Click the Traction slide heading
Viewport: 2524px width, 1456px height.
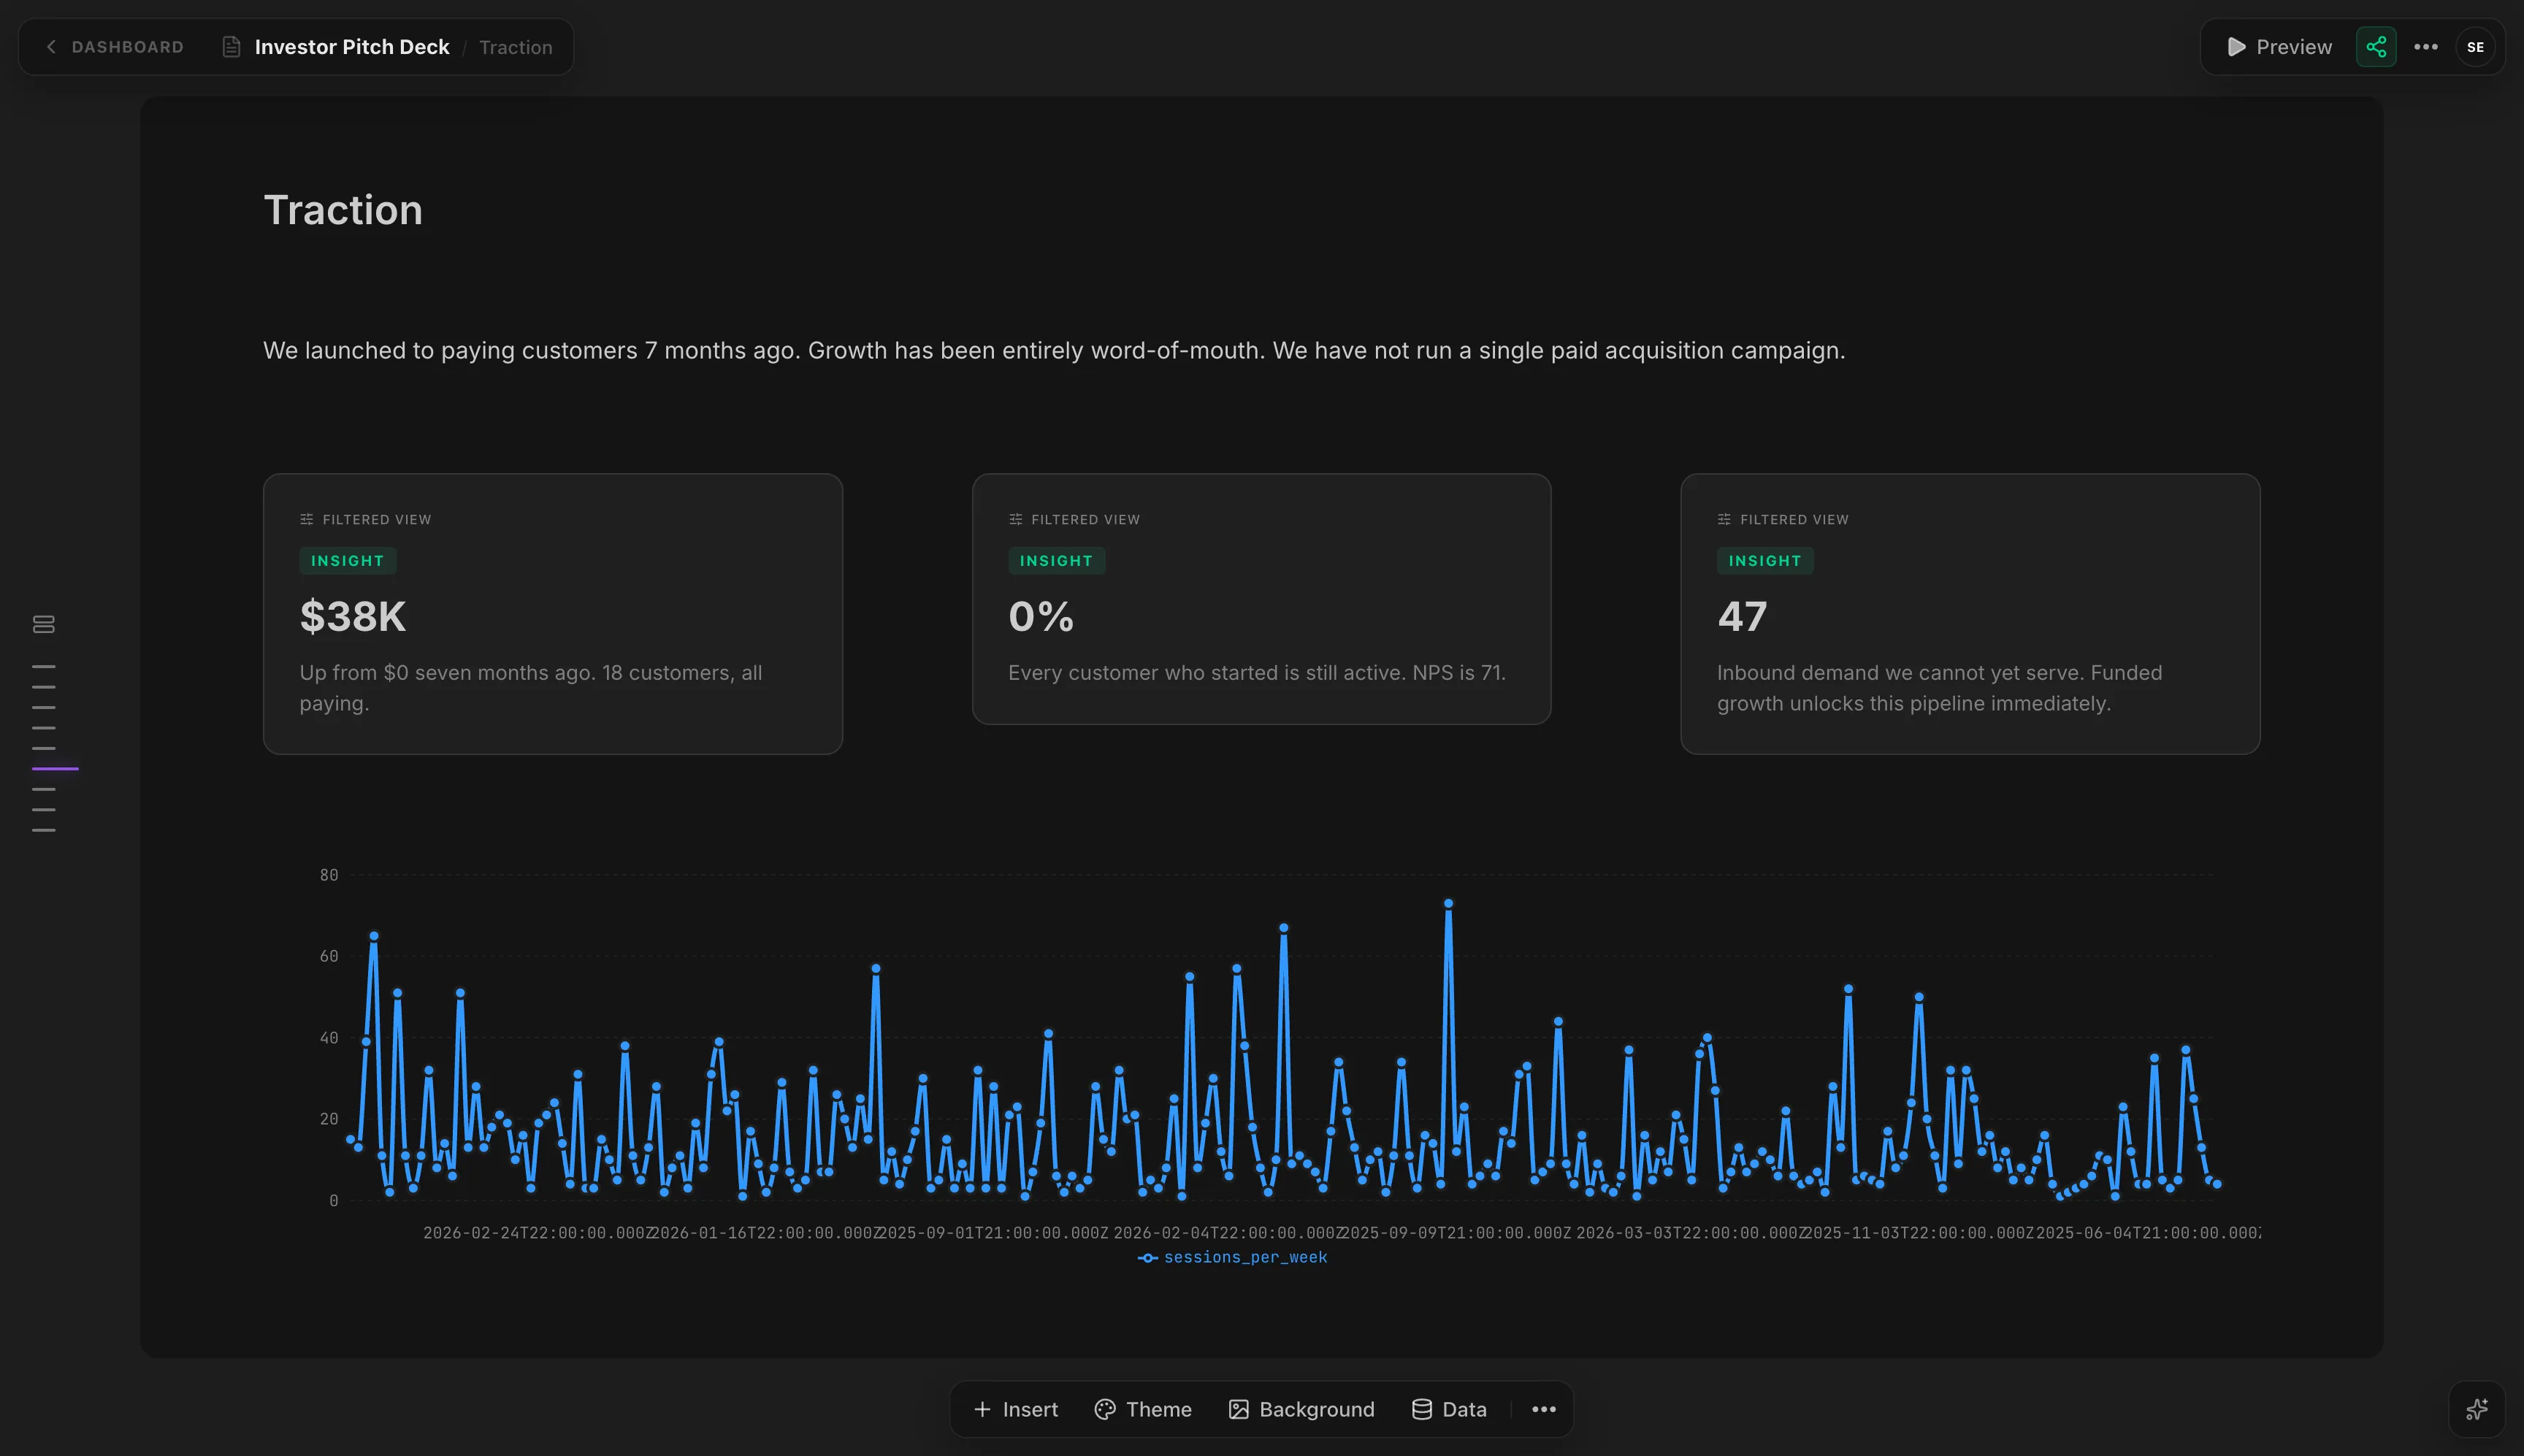pyautogui.click(x=343, y=210)
